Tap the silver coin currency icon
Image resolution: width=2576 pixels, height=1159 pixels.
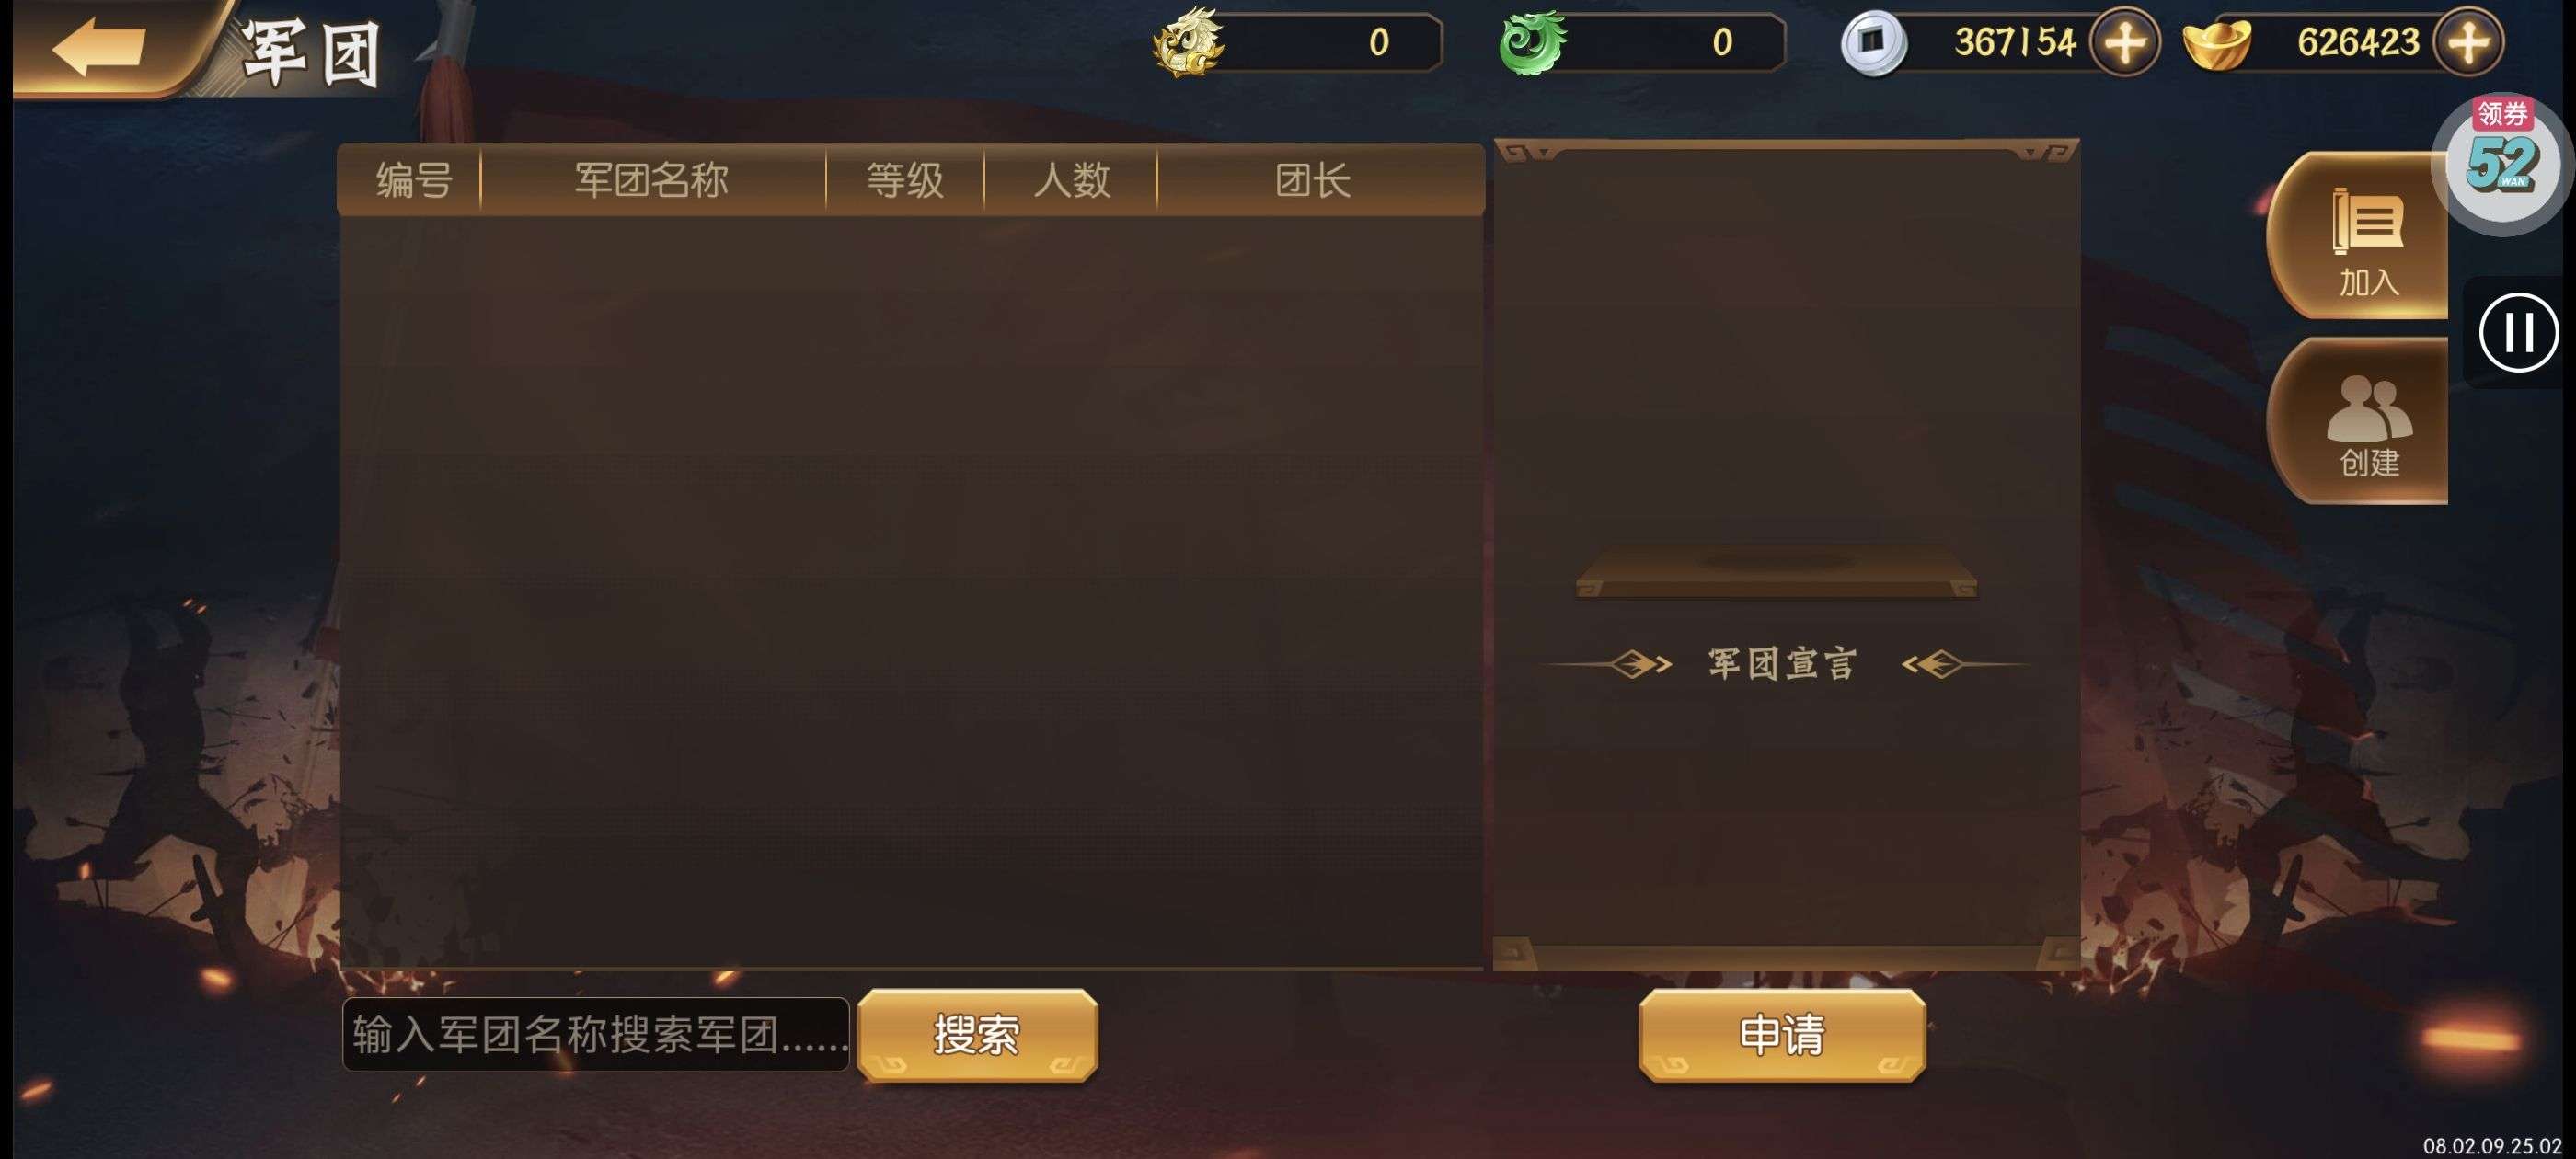[1874, 43]
